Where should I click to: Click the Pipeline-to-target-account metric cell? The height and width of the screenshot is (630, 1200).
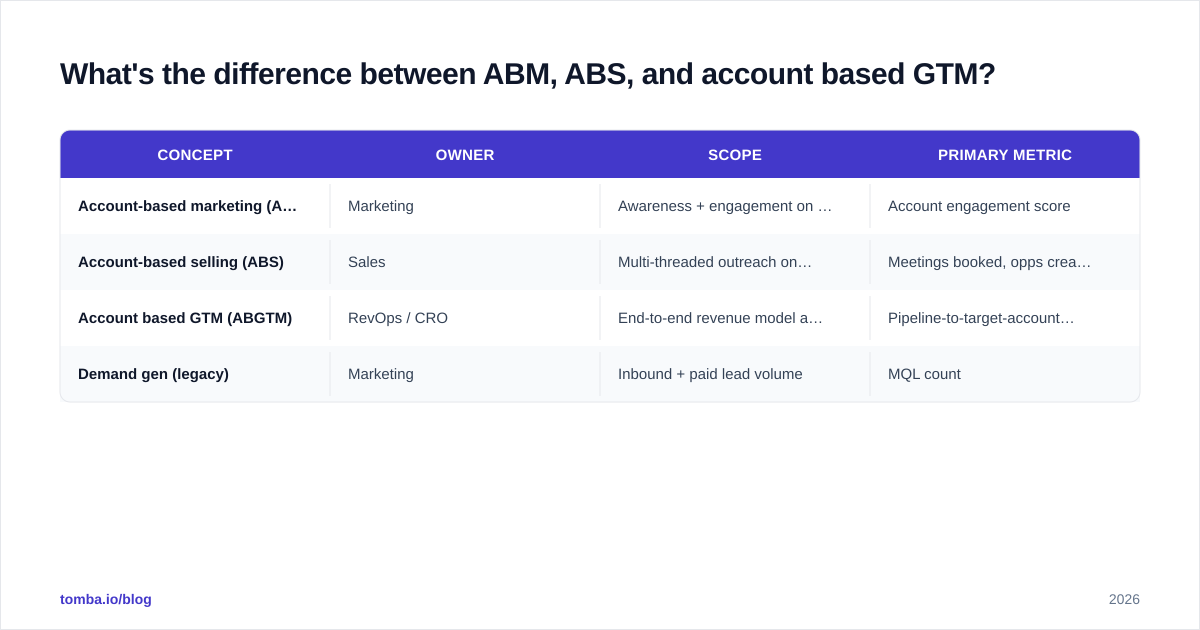1005,318
